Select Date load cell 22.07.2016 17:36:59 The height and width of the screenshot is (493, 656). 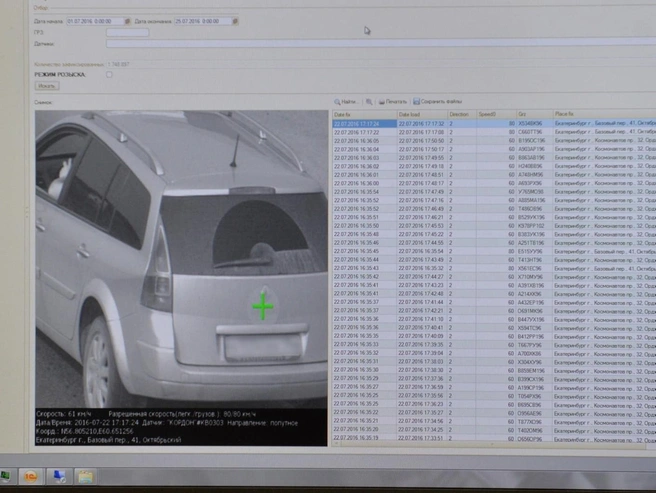click(422, 388)
